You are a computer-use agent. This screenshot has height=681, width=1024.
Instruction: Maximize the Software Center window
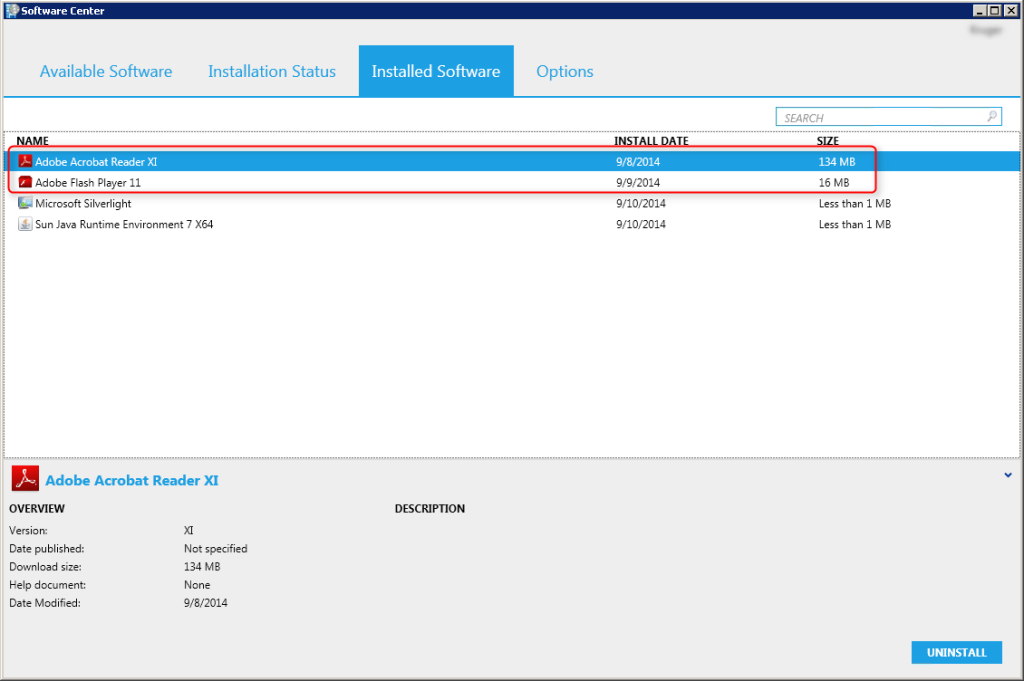(x=995, y=10)
